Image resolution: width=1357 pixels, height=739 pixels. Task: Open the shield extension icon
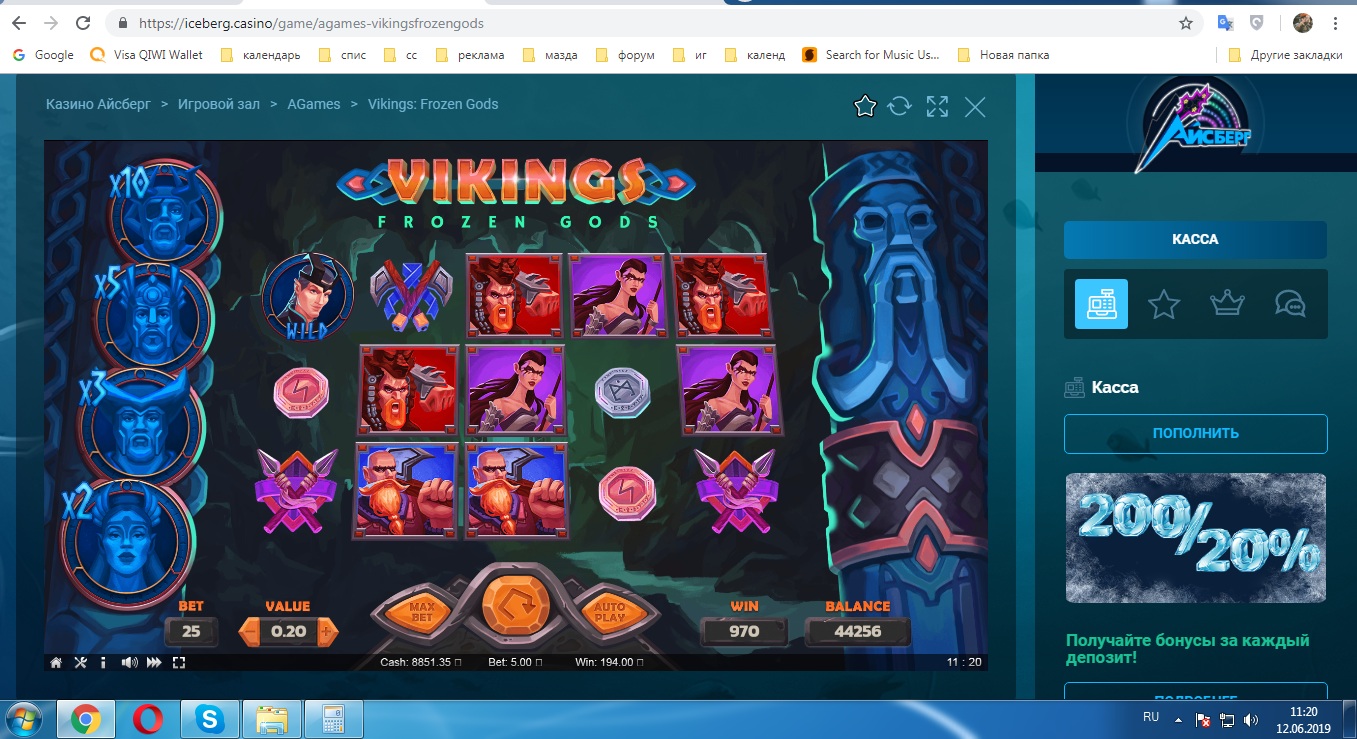(1257, 23)
